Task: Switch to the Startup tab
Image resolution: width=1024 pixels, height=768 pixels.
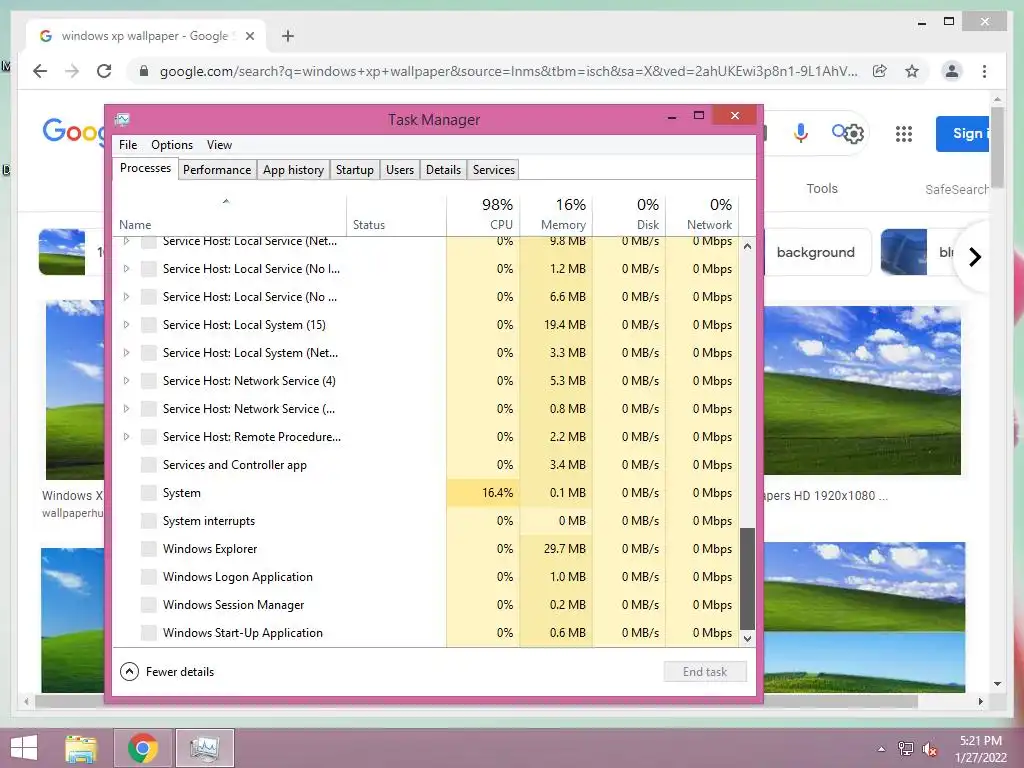Action: (x=355, y=170)
